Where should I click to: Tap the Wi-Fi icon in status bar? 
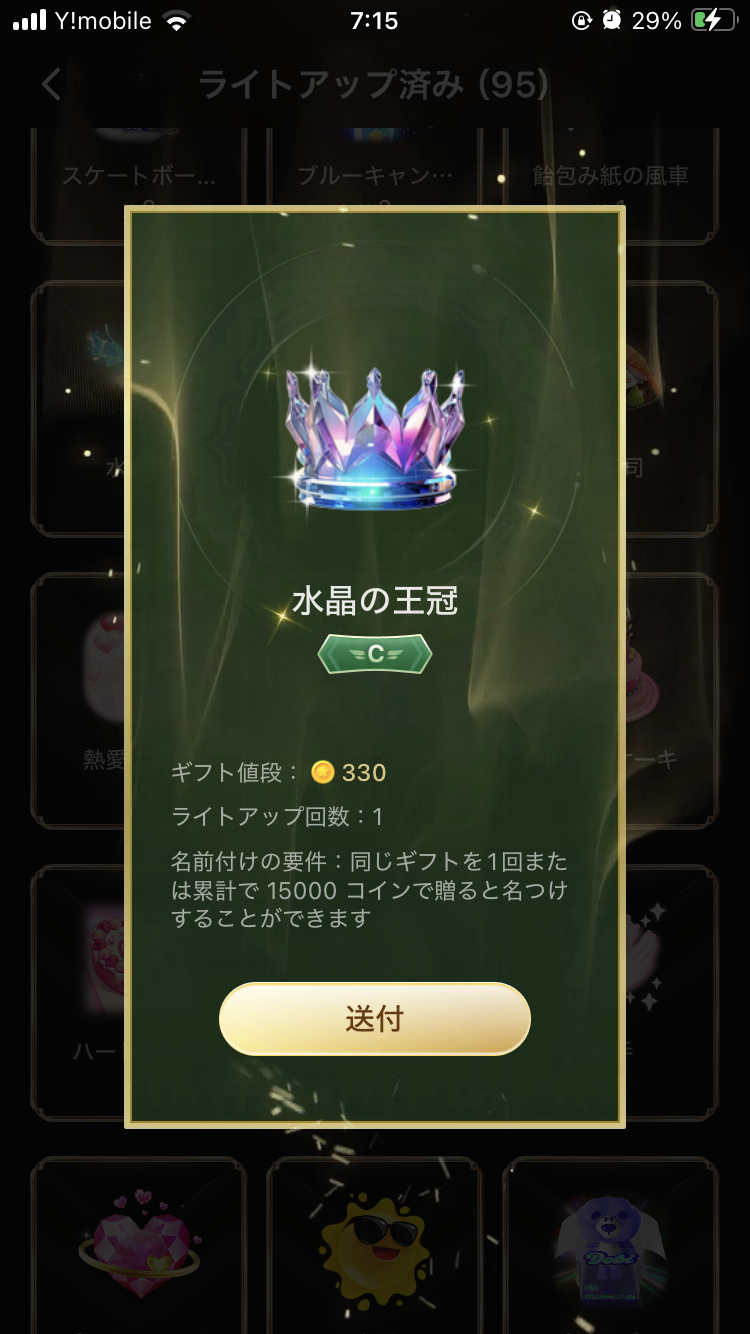pos(177,21)
